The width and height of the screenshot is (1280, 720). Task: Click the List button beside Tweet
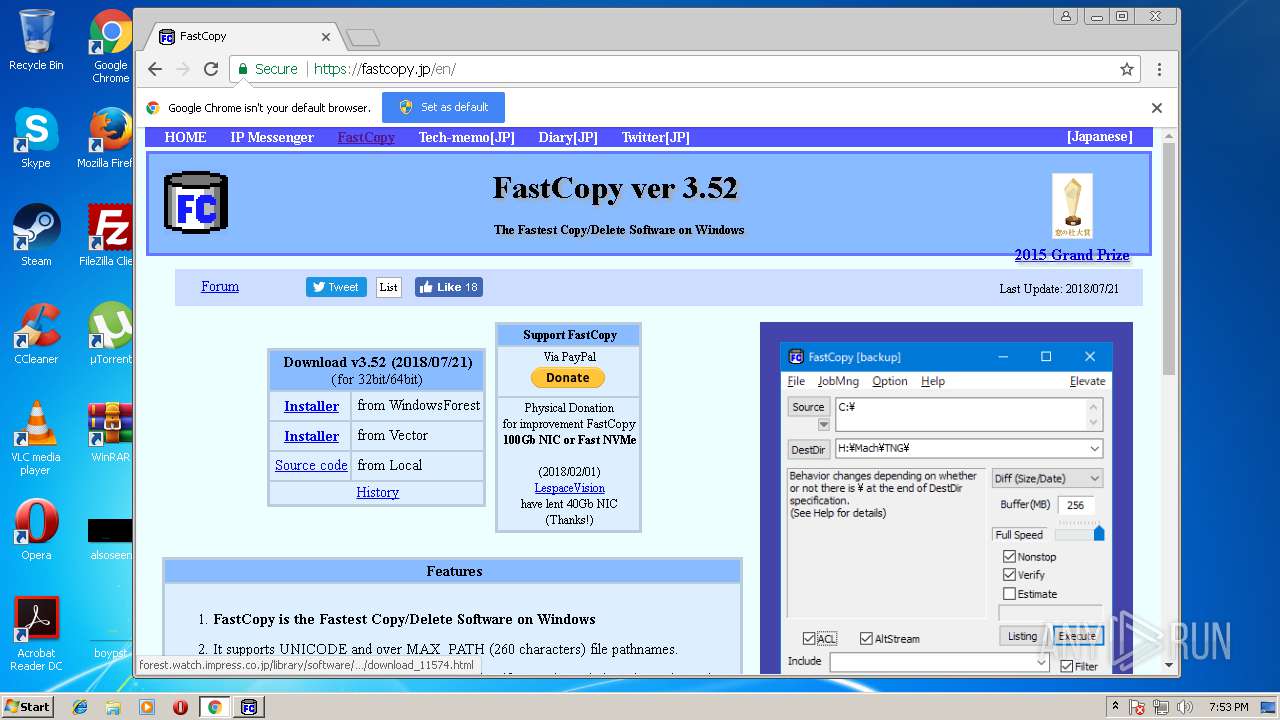(389, 287)
